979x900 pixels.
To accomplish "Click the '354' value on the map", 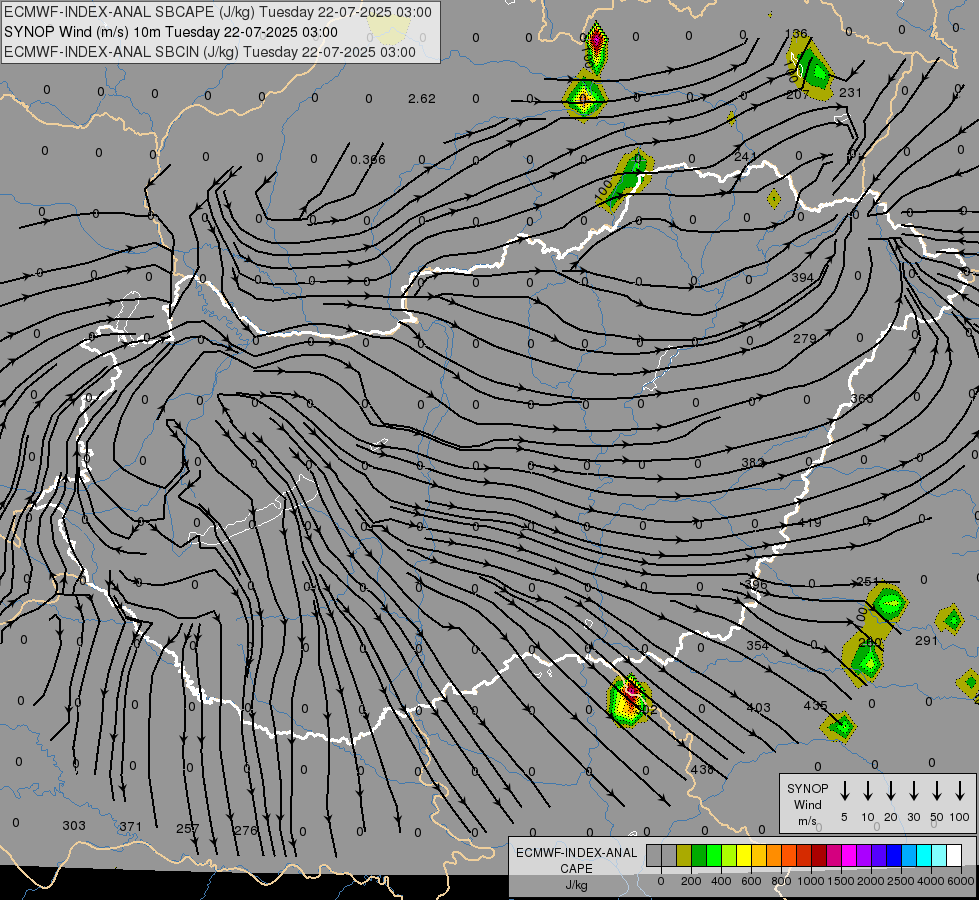I will 757,646.
